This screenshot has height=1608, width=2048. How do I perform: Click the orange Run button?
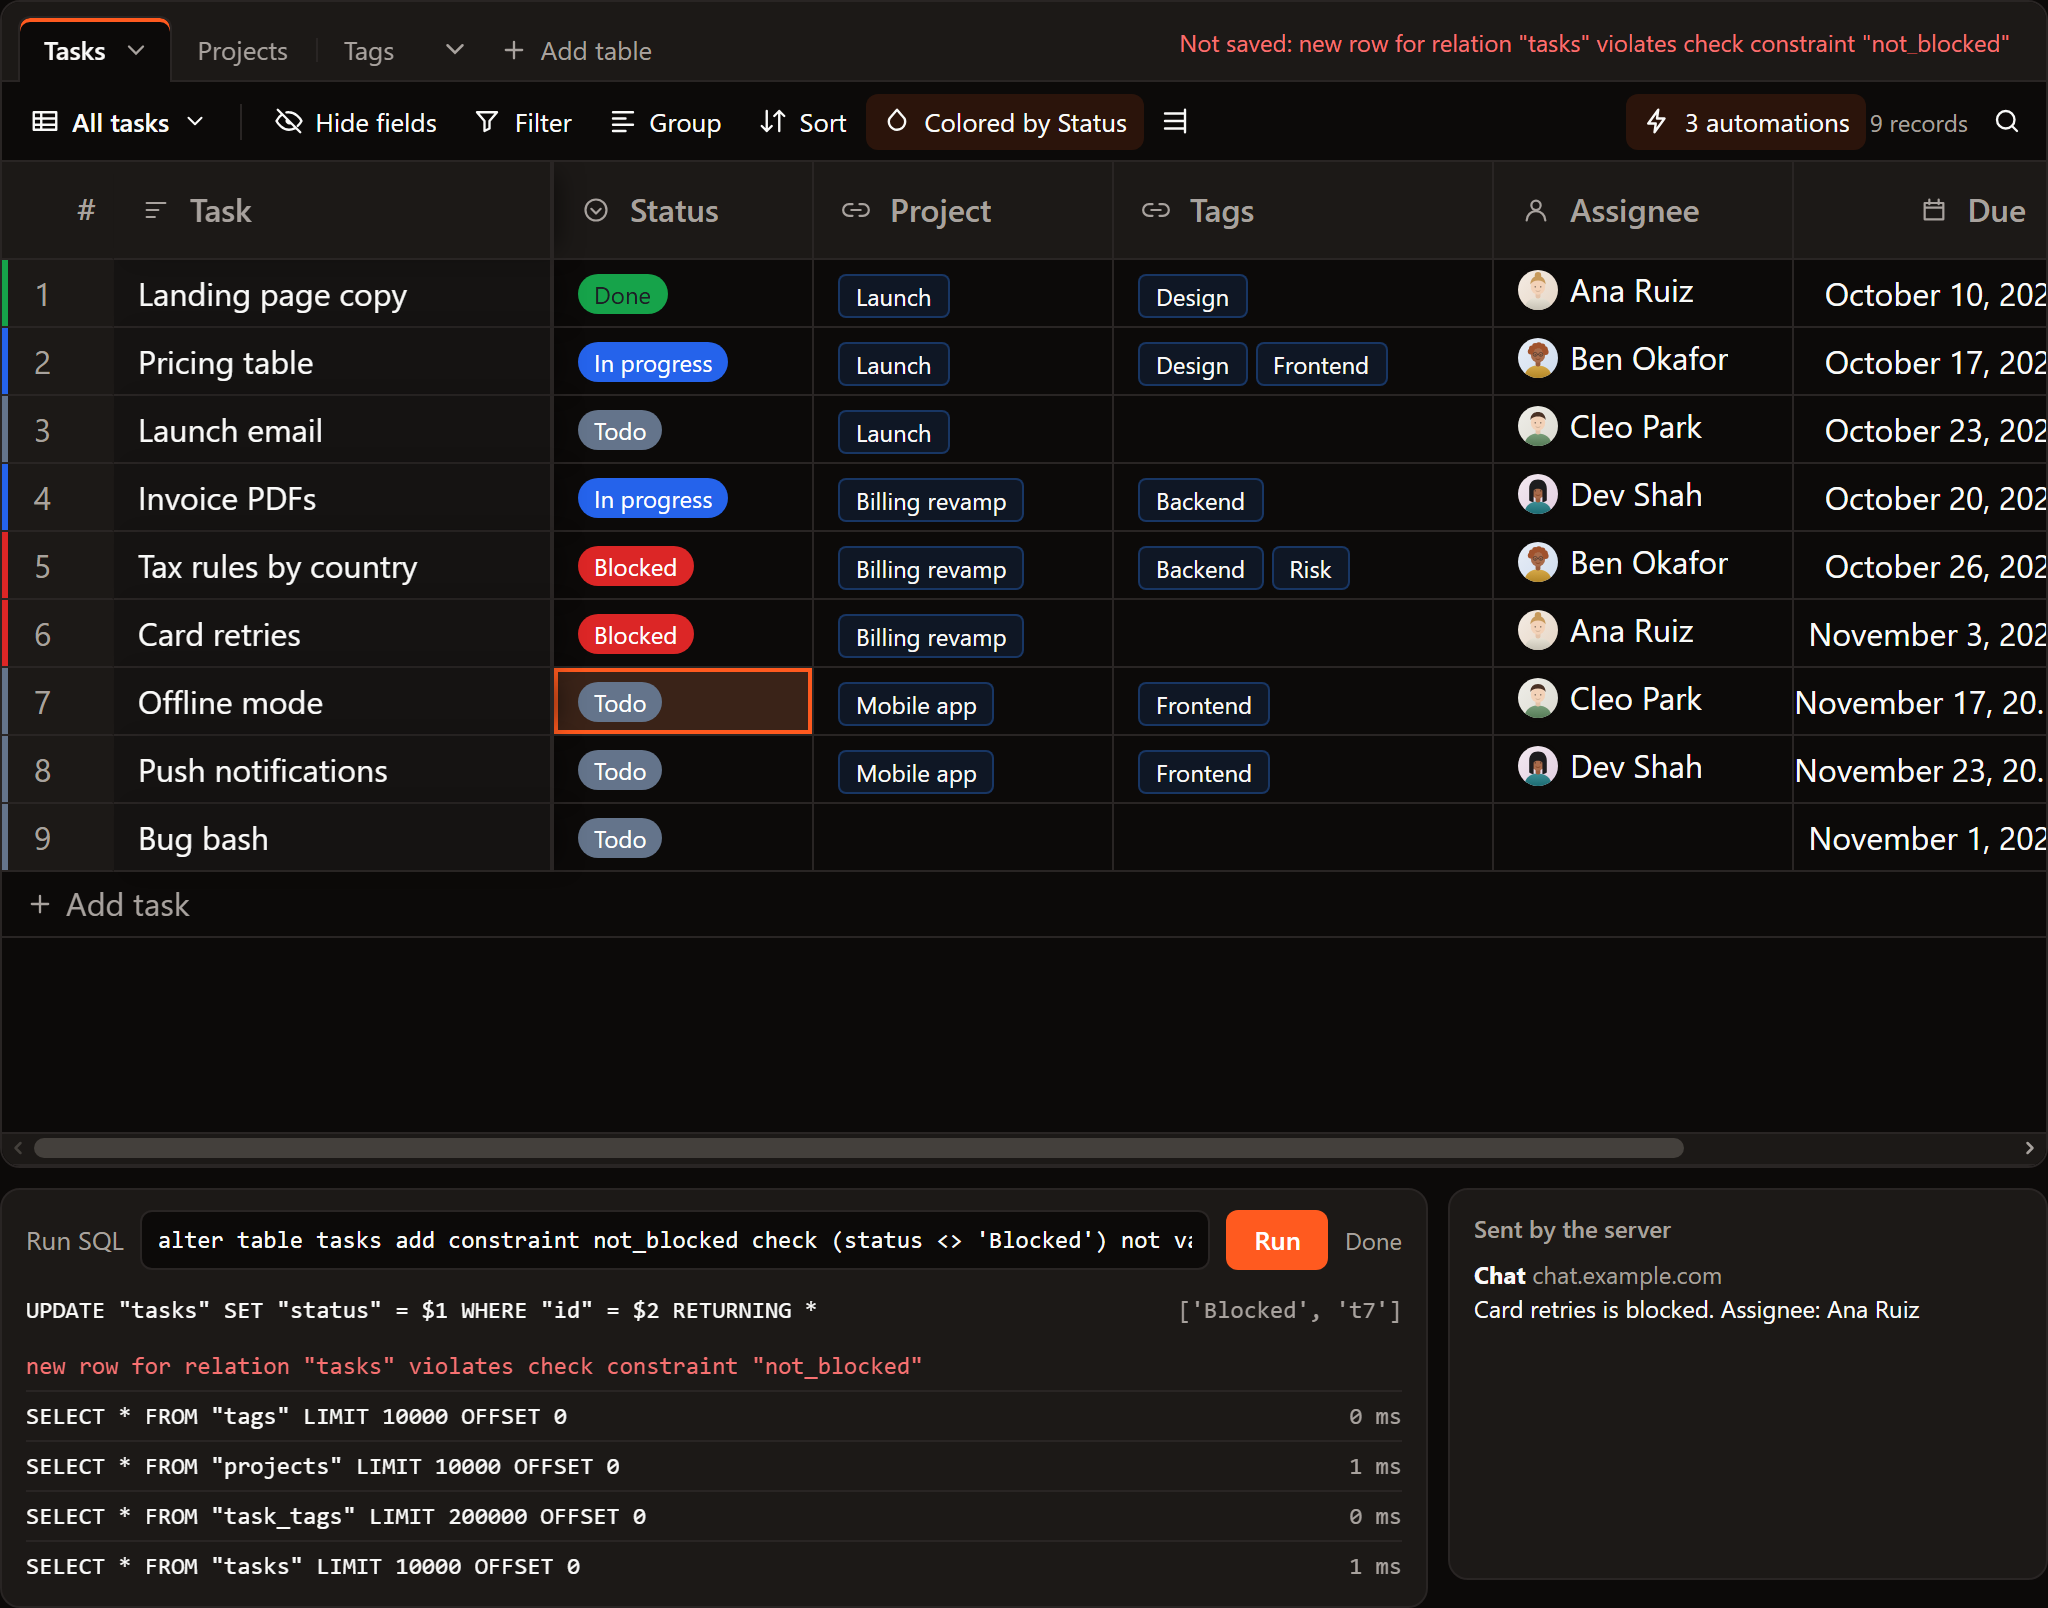(x=1277, y=1240)
